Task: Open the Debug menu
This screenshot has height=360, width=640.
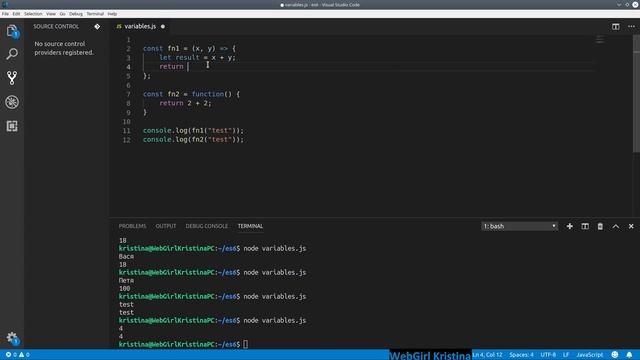Action: (76, 14)
